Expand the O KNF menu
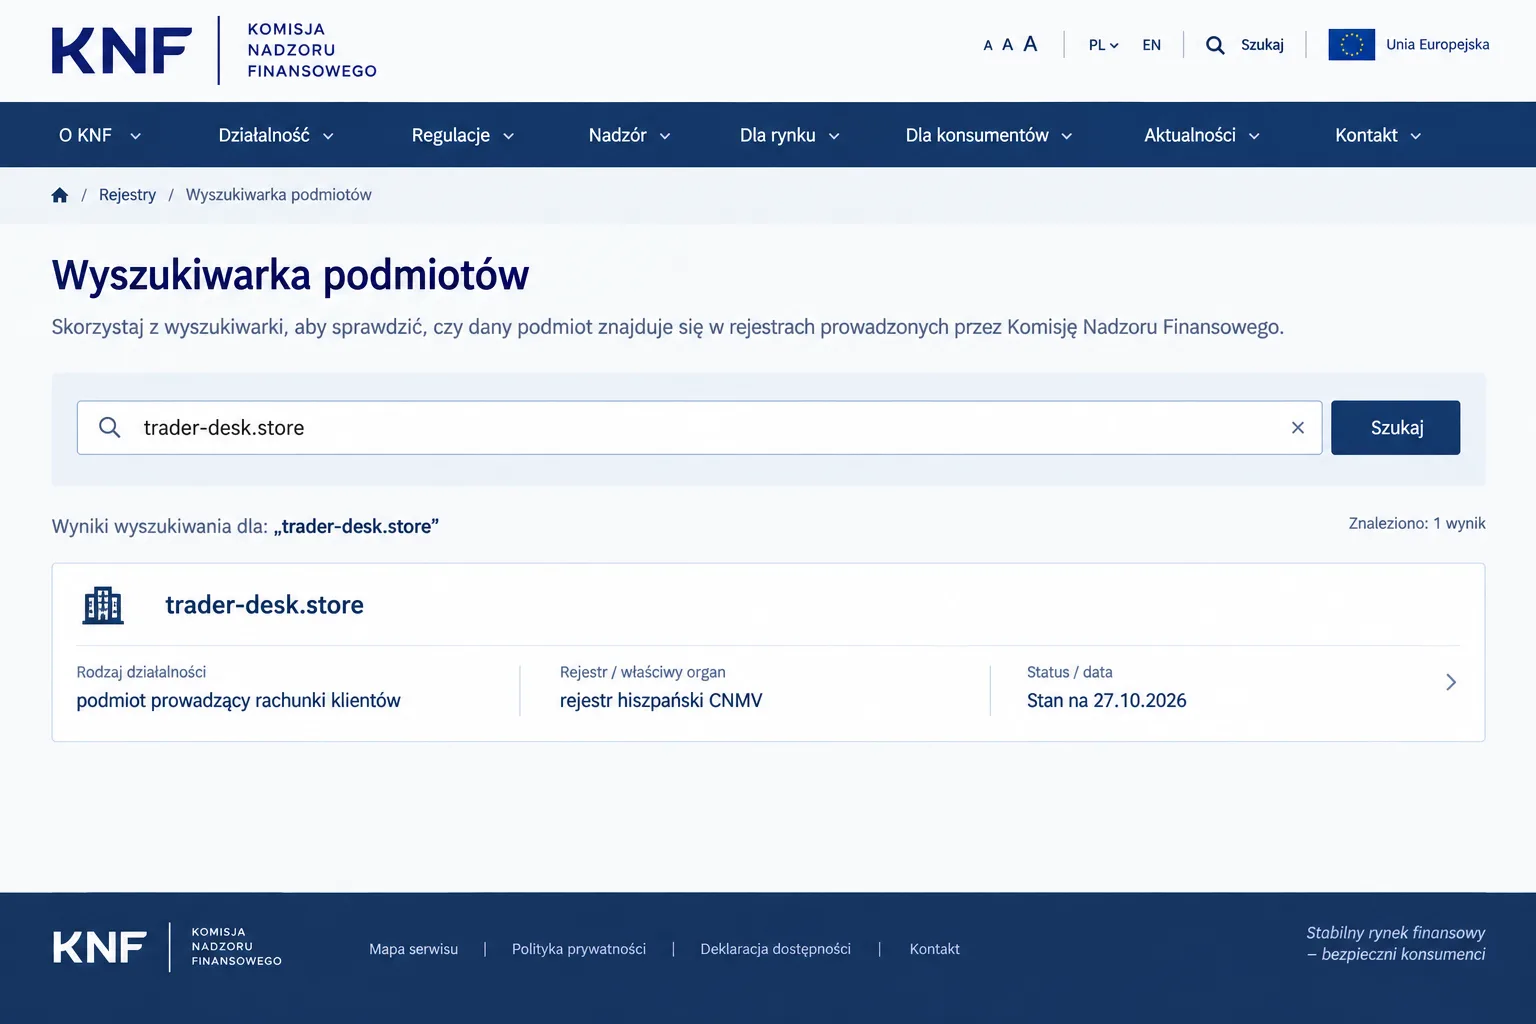Image resolution: width=1536 pixels, height=1024 pixels. [x=99, y=135]
